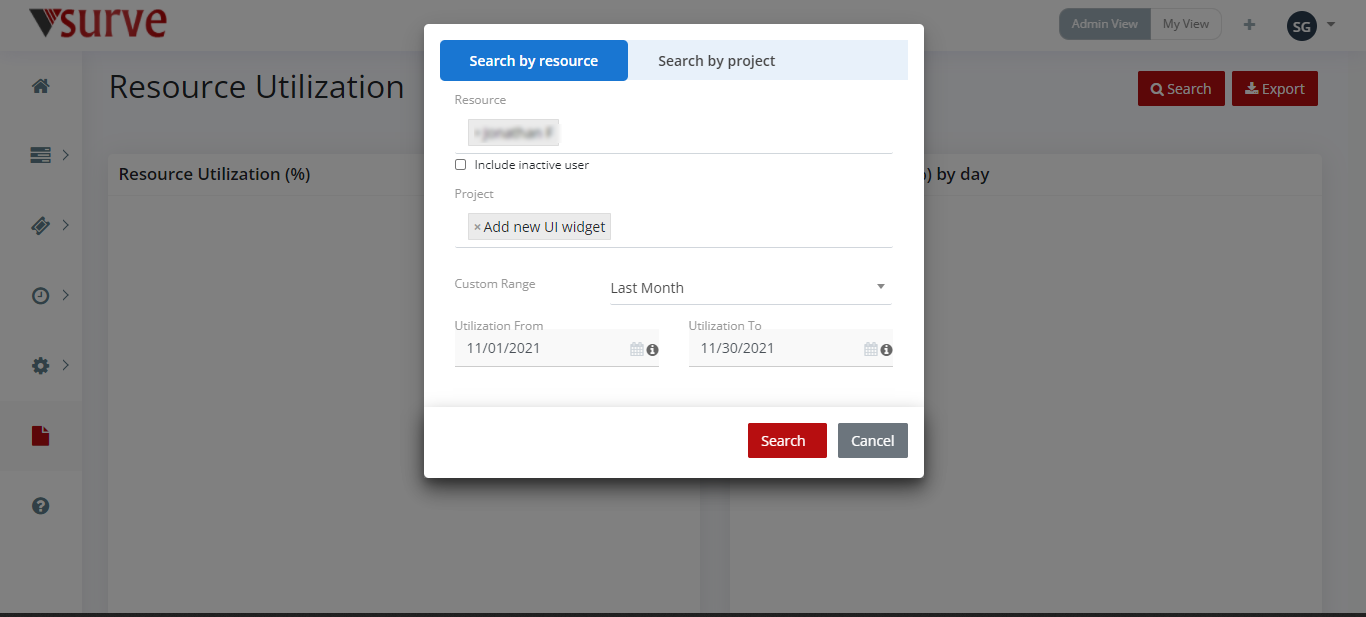Viewport: 1366px width, 617px height.
Task: Open the Custom Range Last Month dropdown
Action: point(750,288)
